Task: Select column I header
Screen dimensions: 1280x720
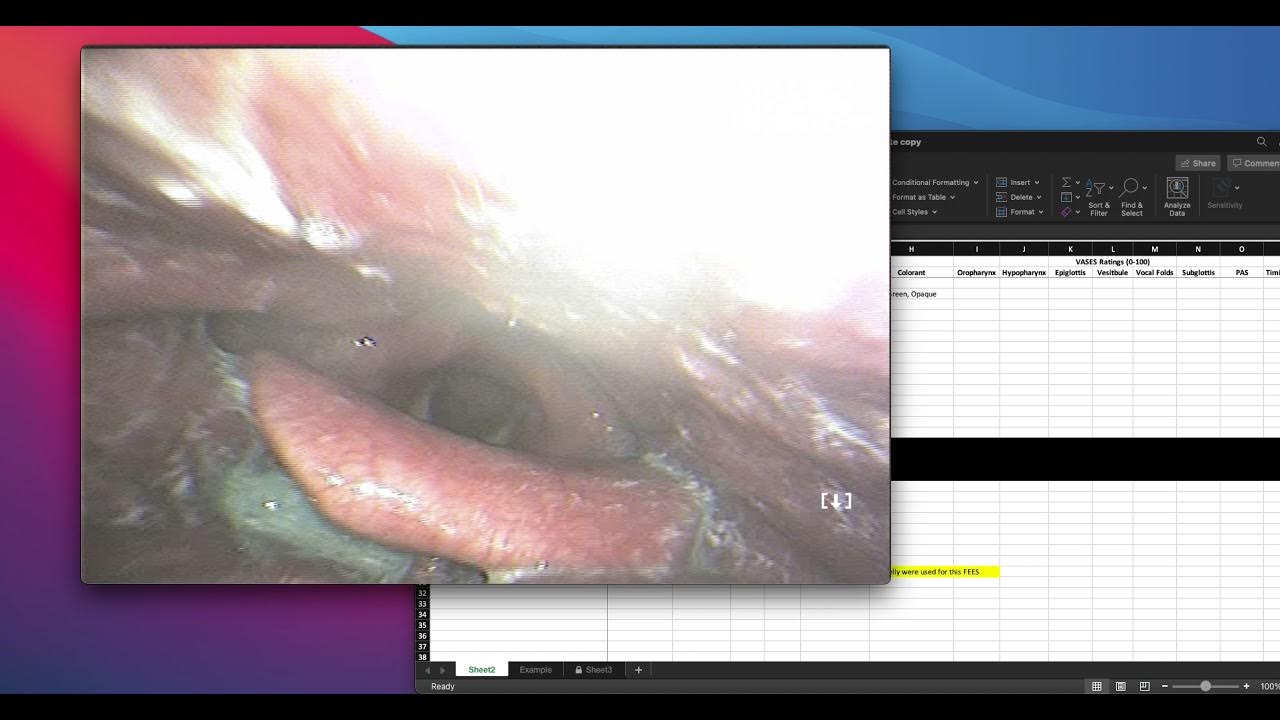Action: tap(976, 249)
